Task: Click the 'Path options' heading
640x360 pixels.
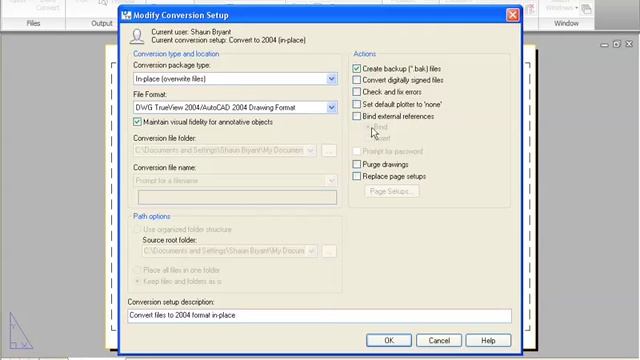Action: point(152,216)
